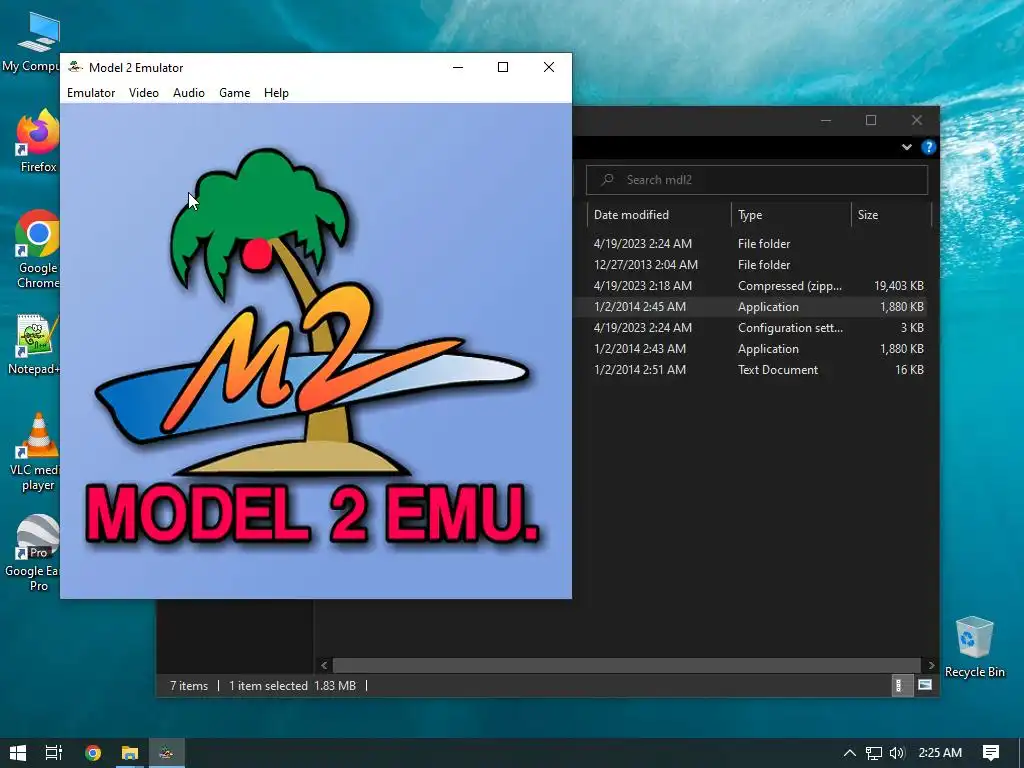This screenshot has height=768, width=1024.
Task: Launch Chrome from the taskbar
Action: click(93, 752)
